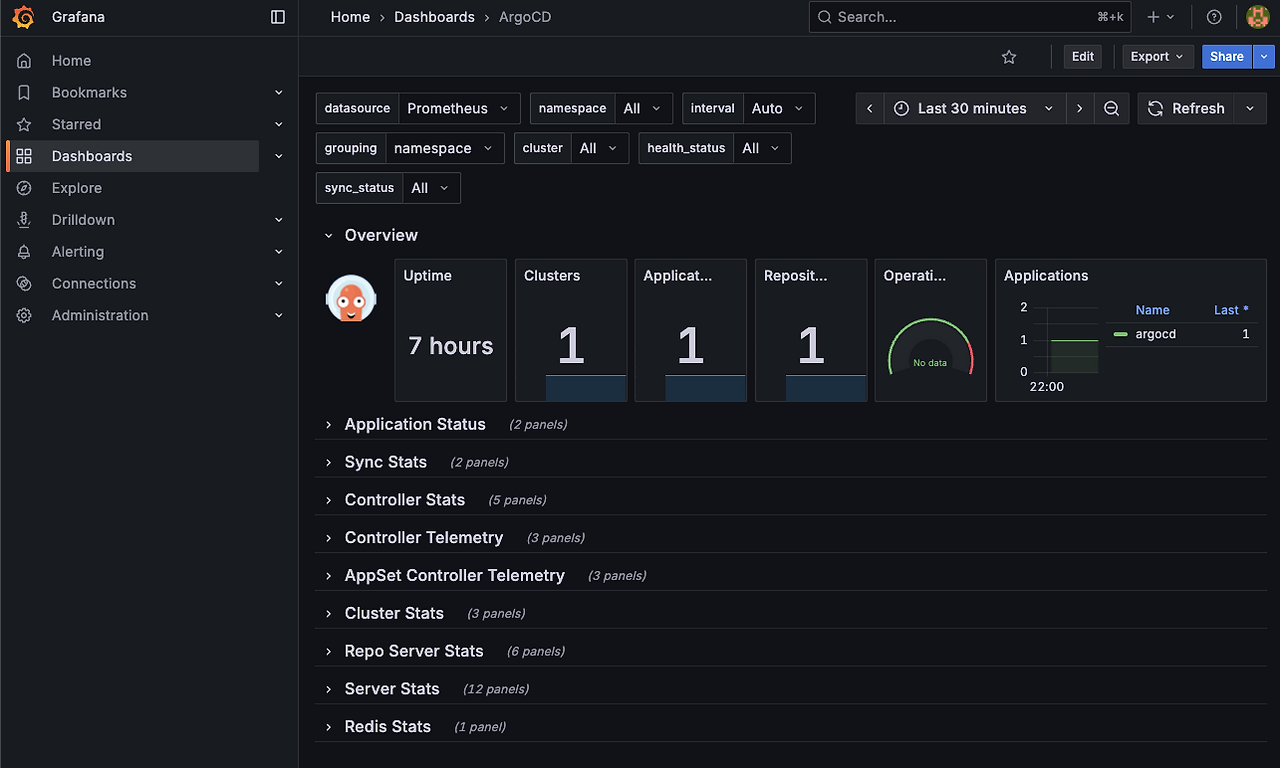The height and width of the screenshot is (768, 1280).
Task: Click the Drilldown icon in sidebar
Action: click(24, 220)
